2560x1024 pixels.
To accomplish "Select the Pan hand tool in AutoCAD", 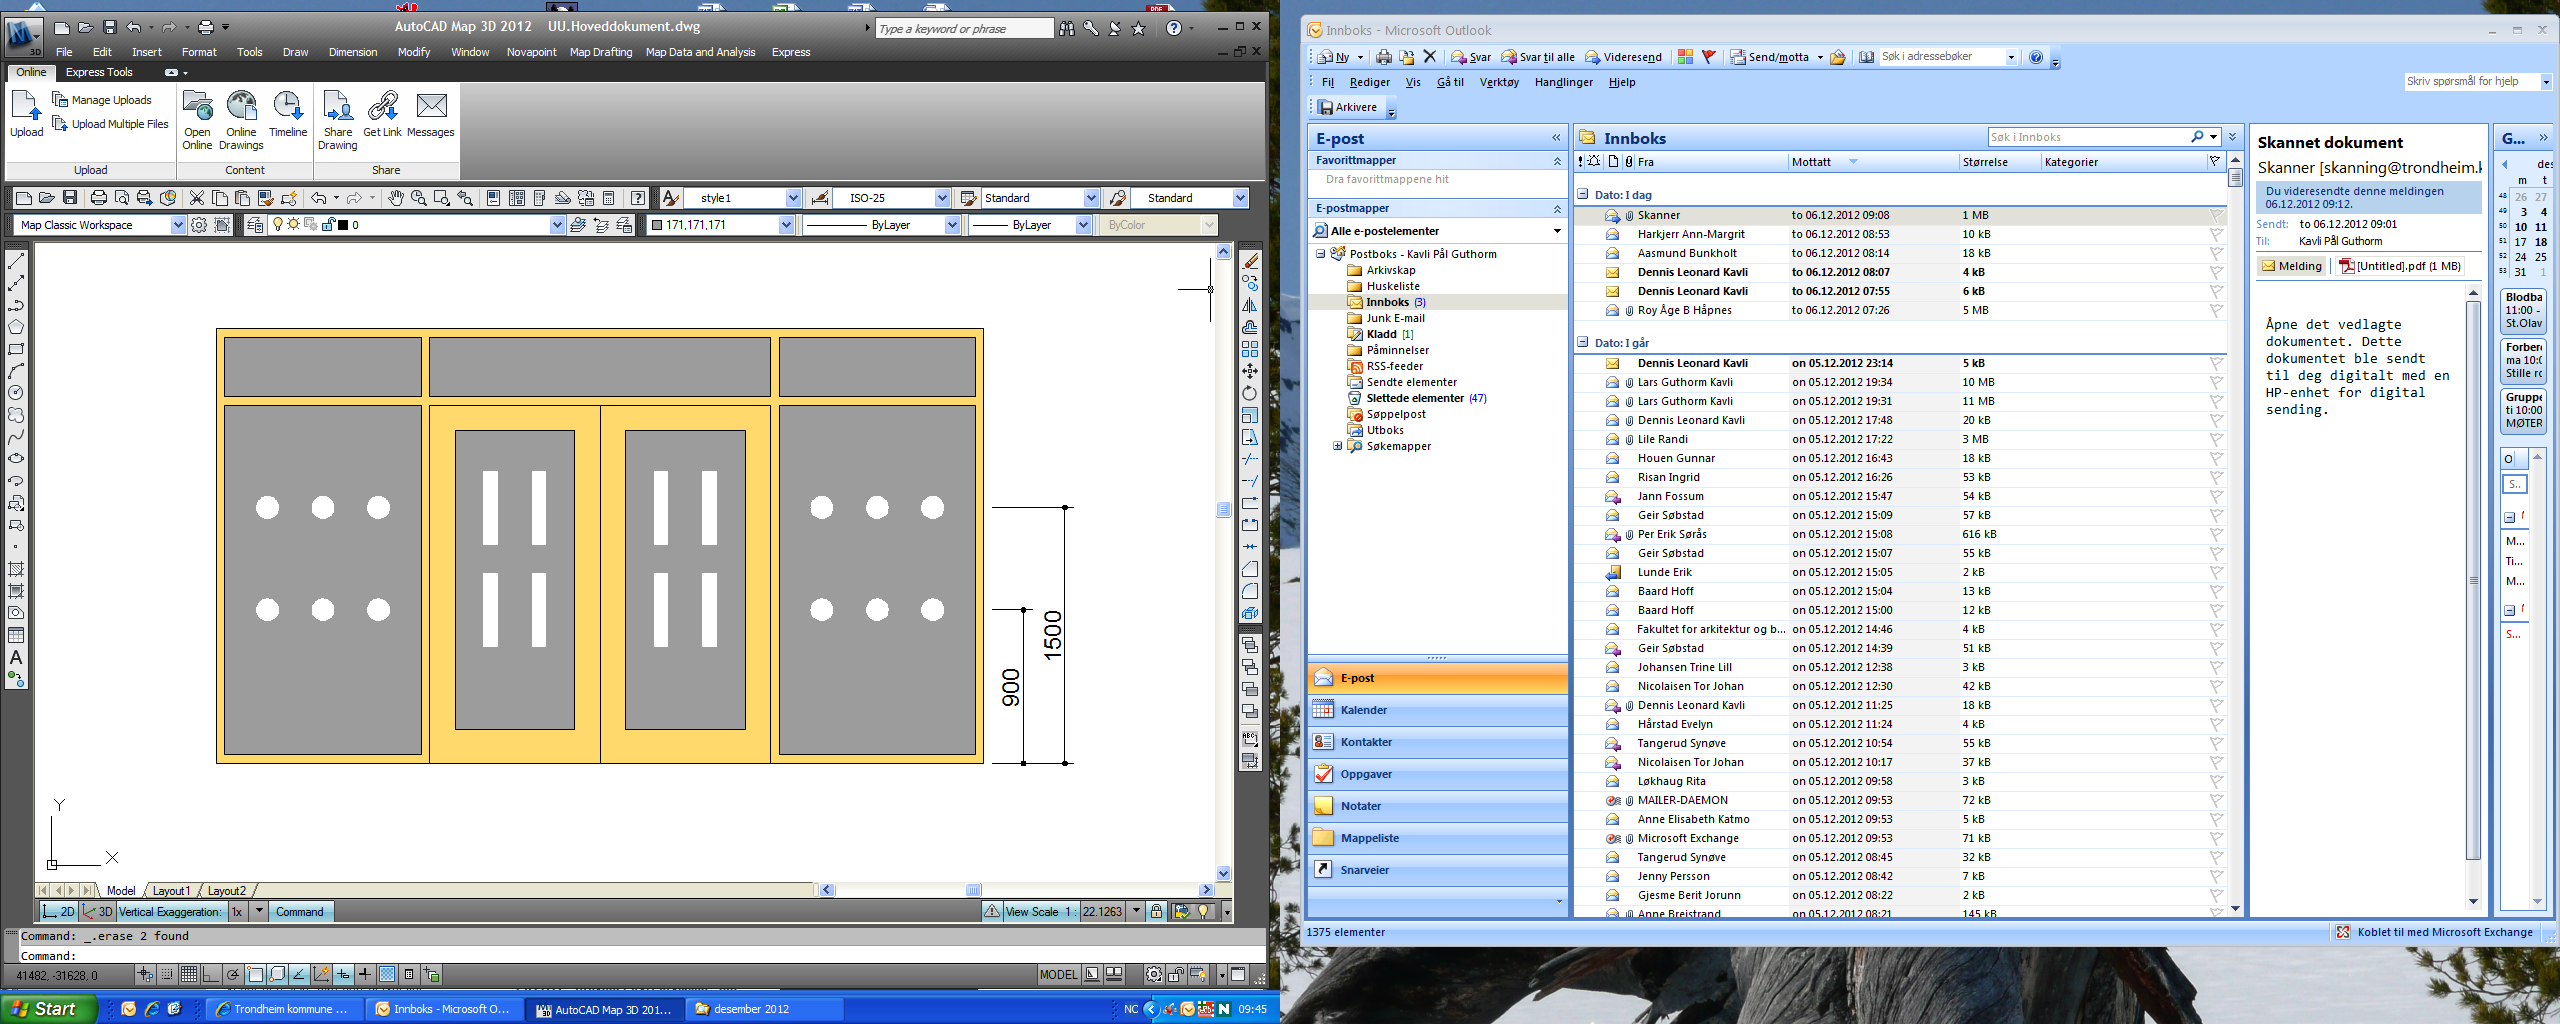I will point(396,198).
